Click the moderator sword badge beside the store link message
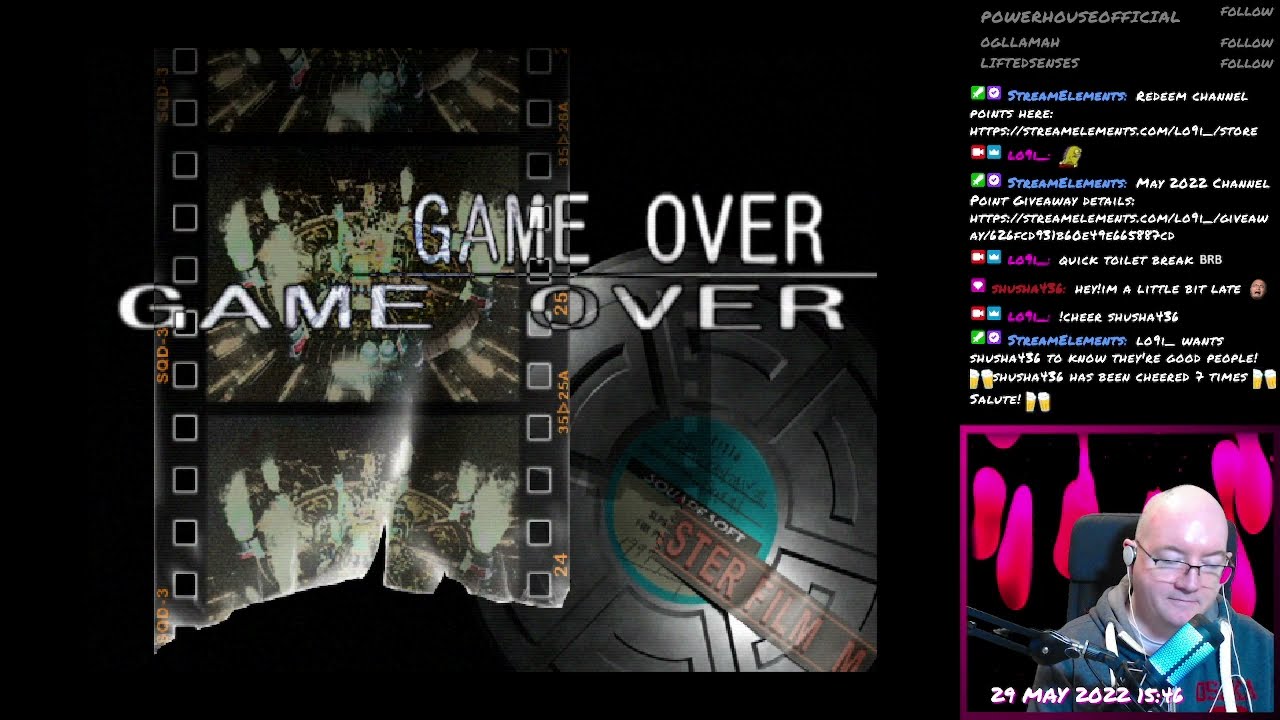This screenshot has width=1280, height=720. pos(977,94)
